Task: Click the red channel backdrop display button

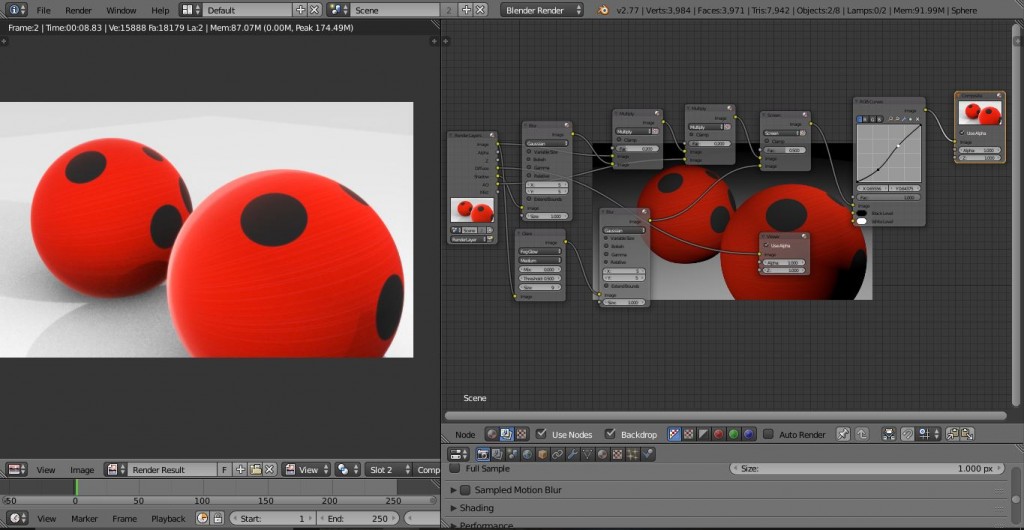Action: [x=717, y=434]
